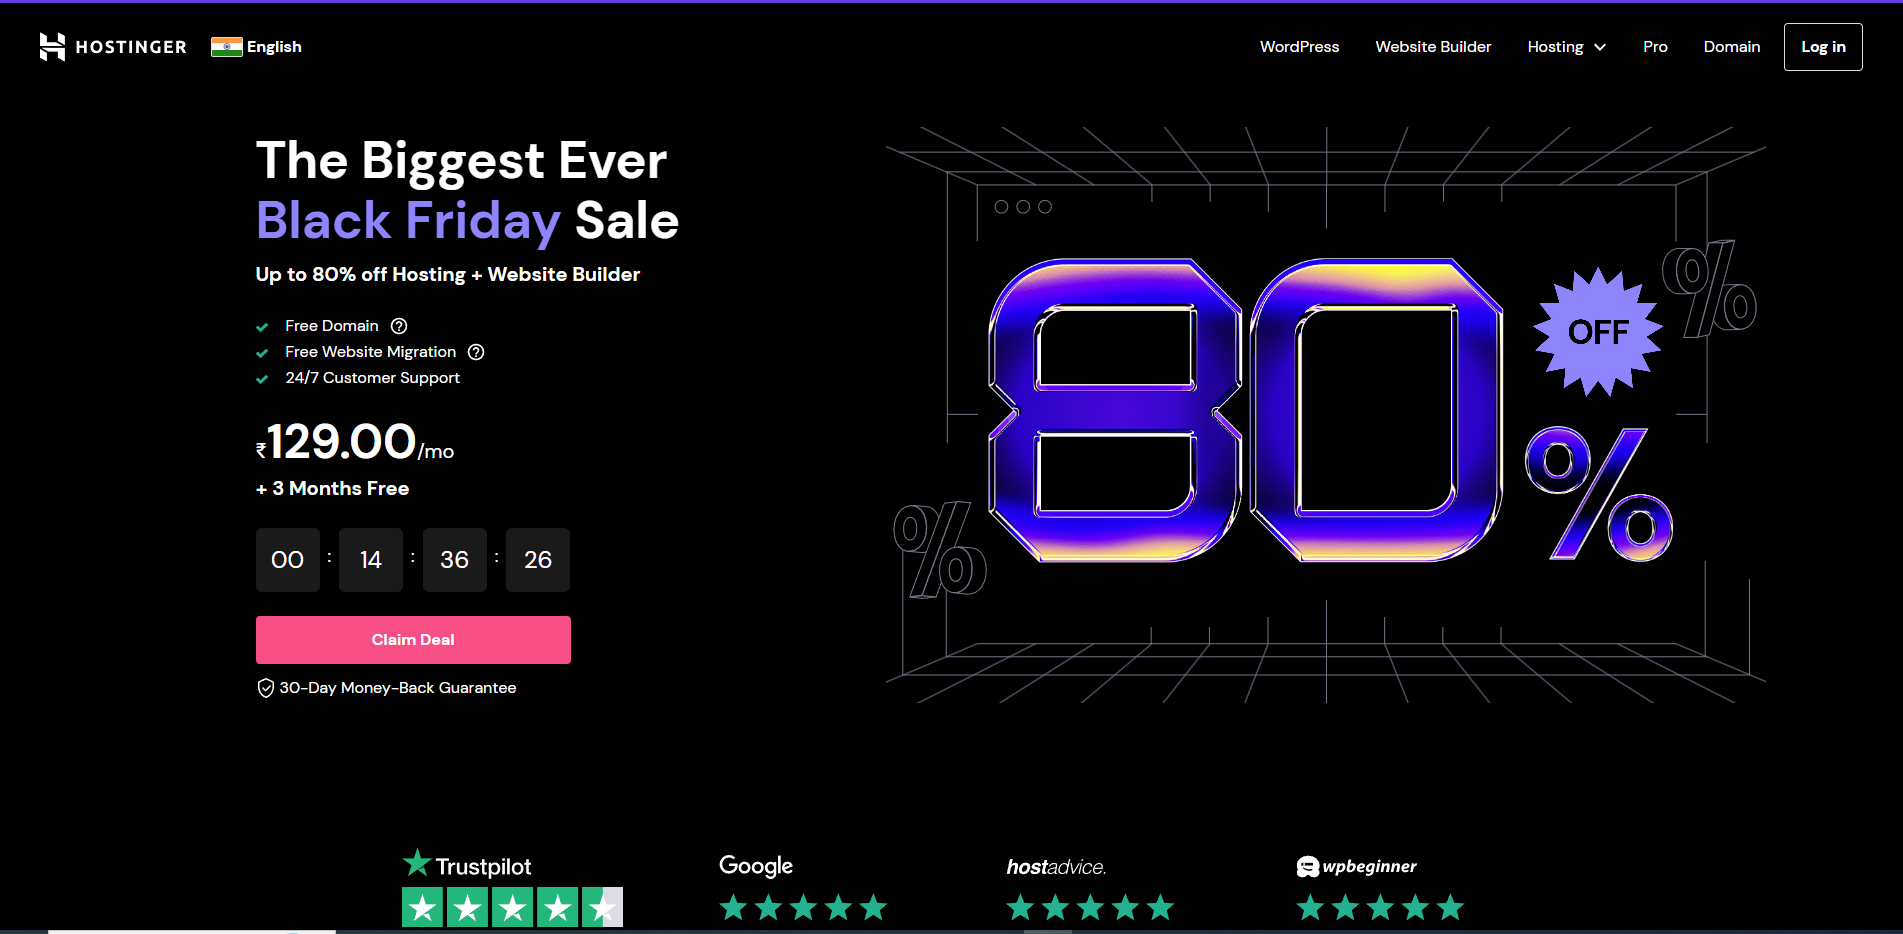
Task: Click the 80% graphic banner image
Action: (1326, 414)
